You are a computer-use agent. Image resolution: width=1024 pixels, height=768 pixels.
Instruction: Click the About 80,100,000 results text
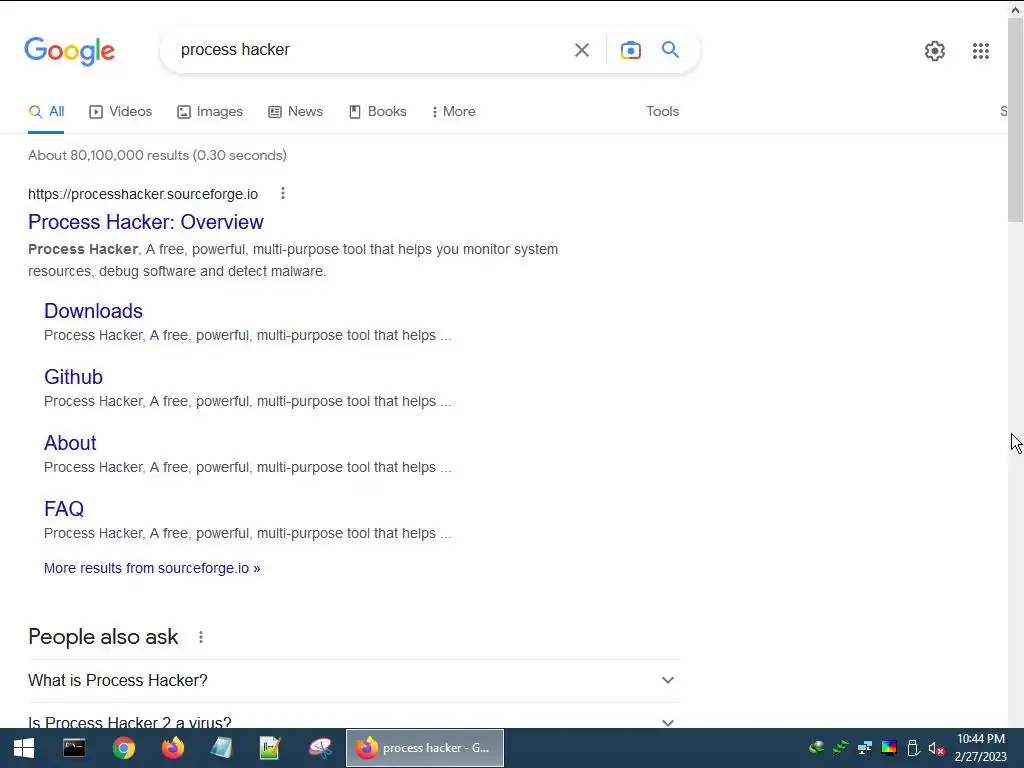[x=157, y=155]
